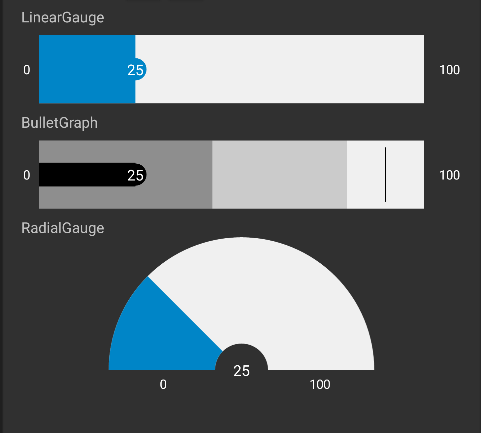The width and height of the screenshot is (481, 433).
Task: Select the BulletGraph minimum label 0
Action: pyautogui.click(x=27, y=175)
